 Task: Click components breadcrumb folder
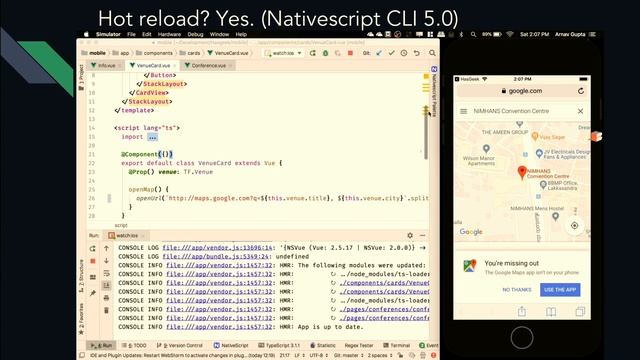point(154,53)
